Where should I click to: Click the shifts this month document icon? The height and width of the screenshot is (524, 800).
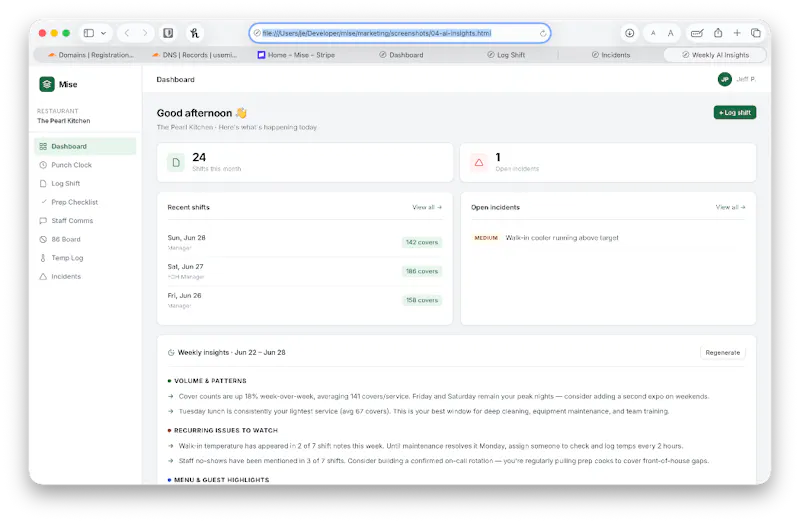[x=176, y=163]
